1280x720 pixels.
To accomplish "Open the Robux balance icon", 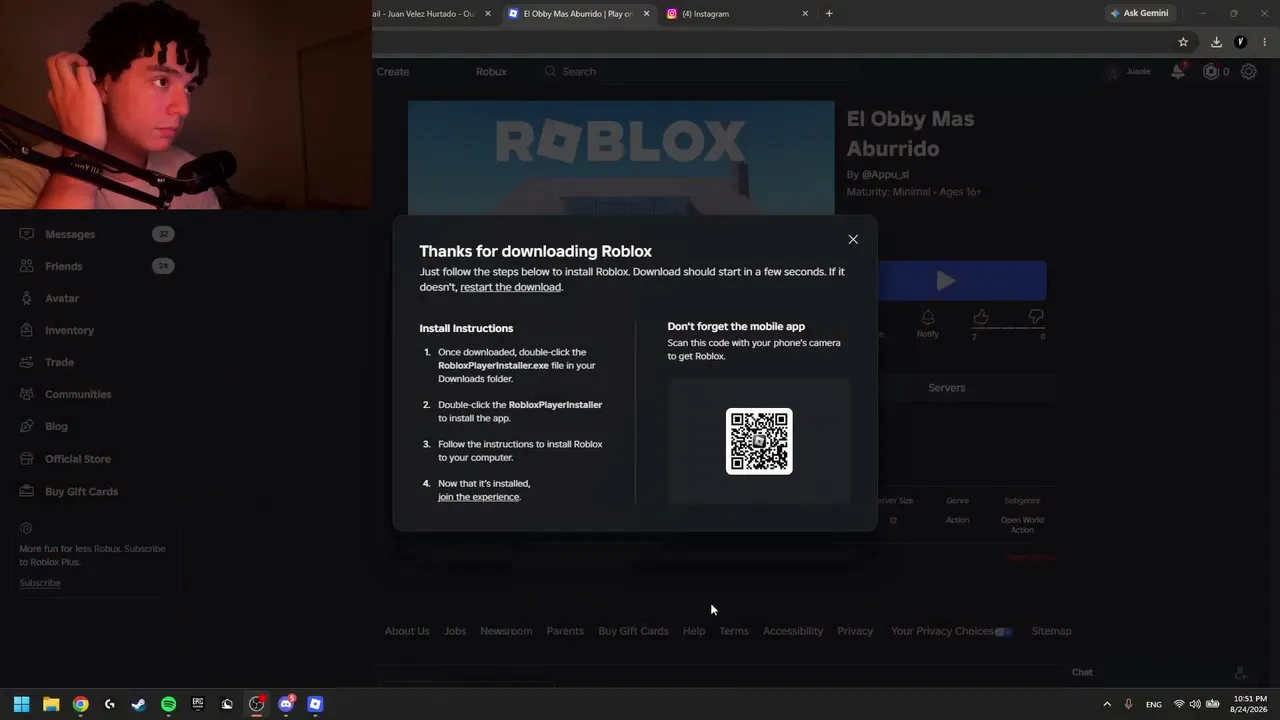I will [1211, 72].
